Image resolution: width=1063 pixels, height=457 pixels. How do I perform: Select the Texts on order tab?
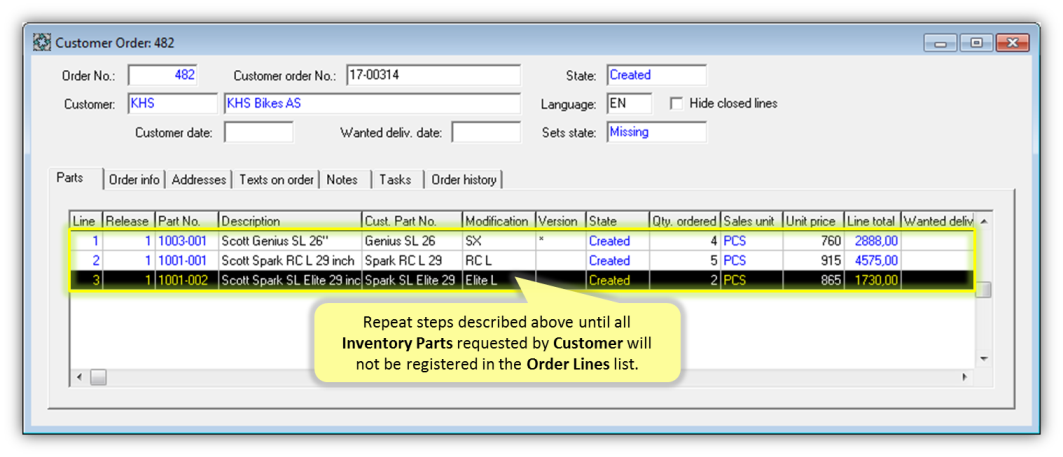tap(276, 180)
